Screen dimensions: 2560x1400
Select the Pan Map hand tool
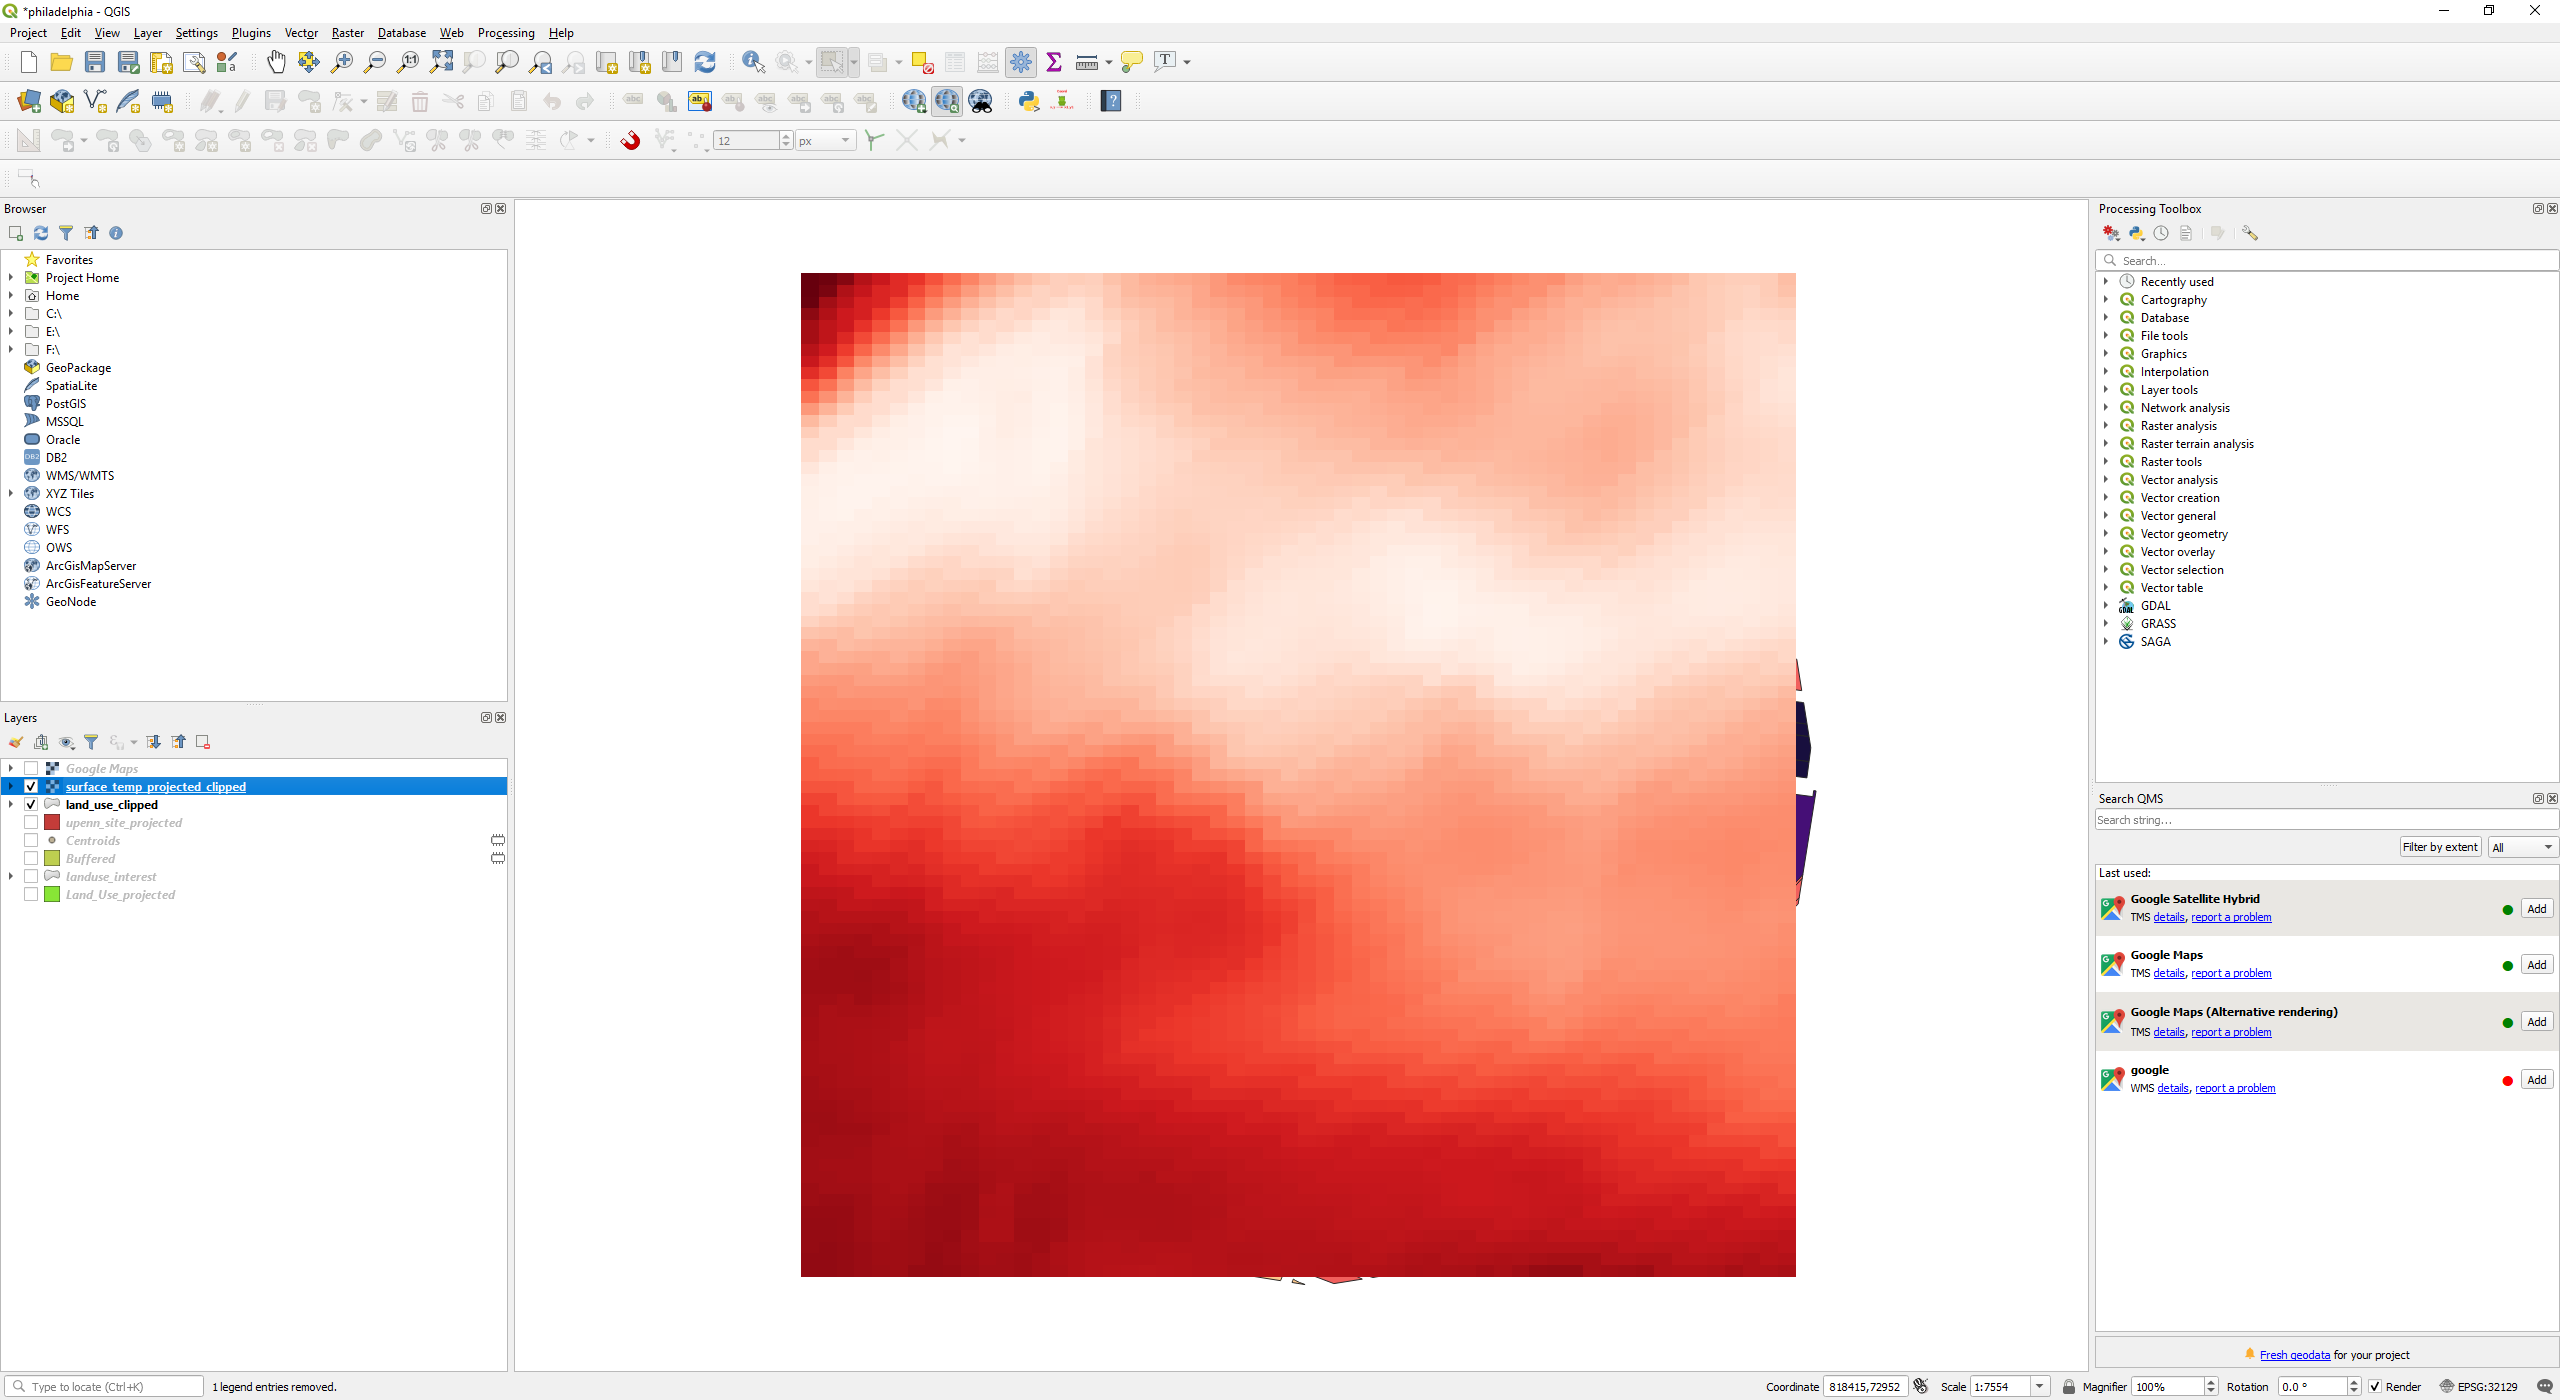pyautogui.click(x=276, y=62)
